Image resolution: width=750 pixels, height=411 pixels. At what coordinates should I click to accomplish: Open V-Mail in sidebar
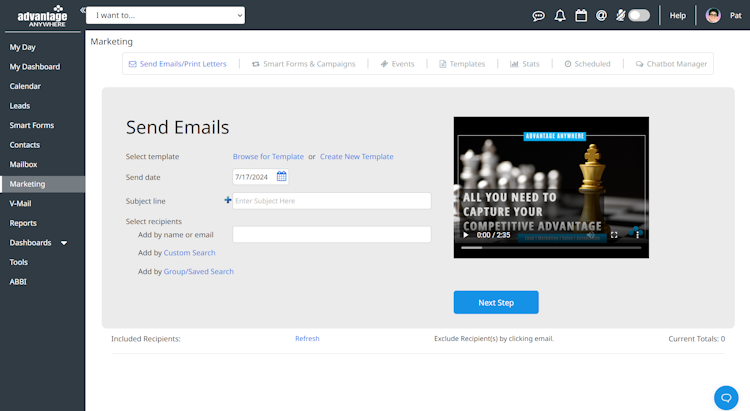[x=20, y=204]
